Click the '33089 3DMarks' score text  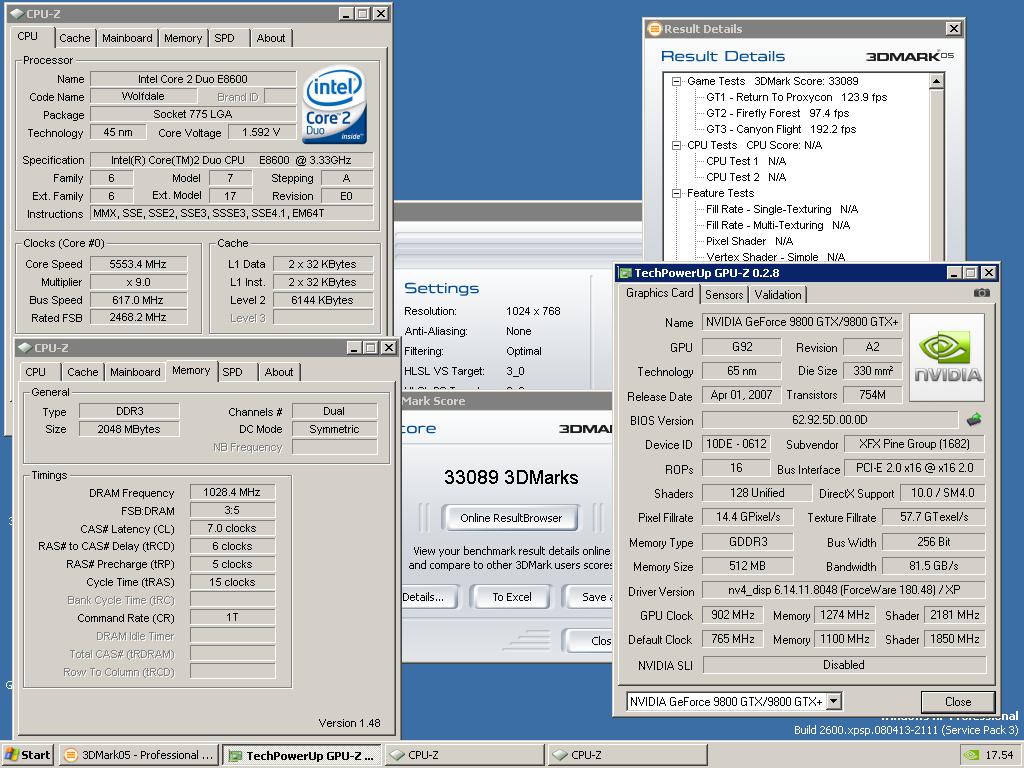(511, 477)
